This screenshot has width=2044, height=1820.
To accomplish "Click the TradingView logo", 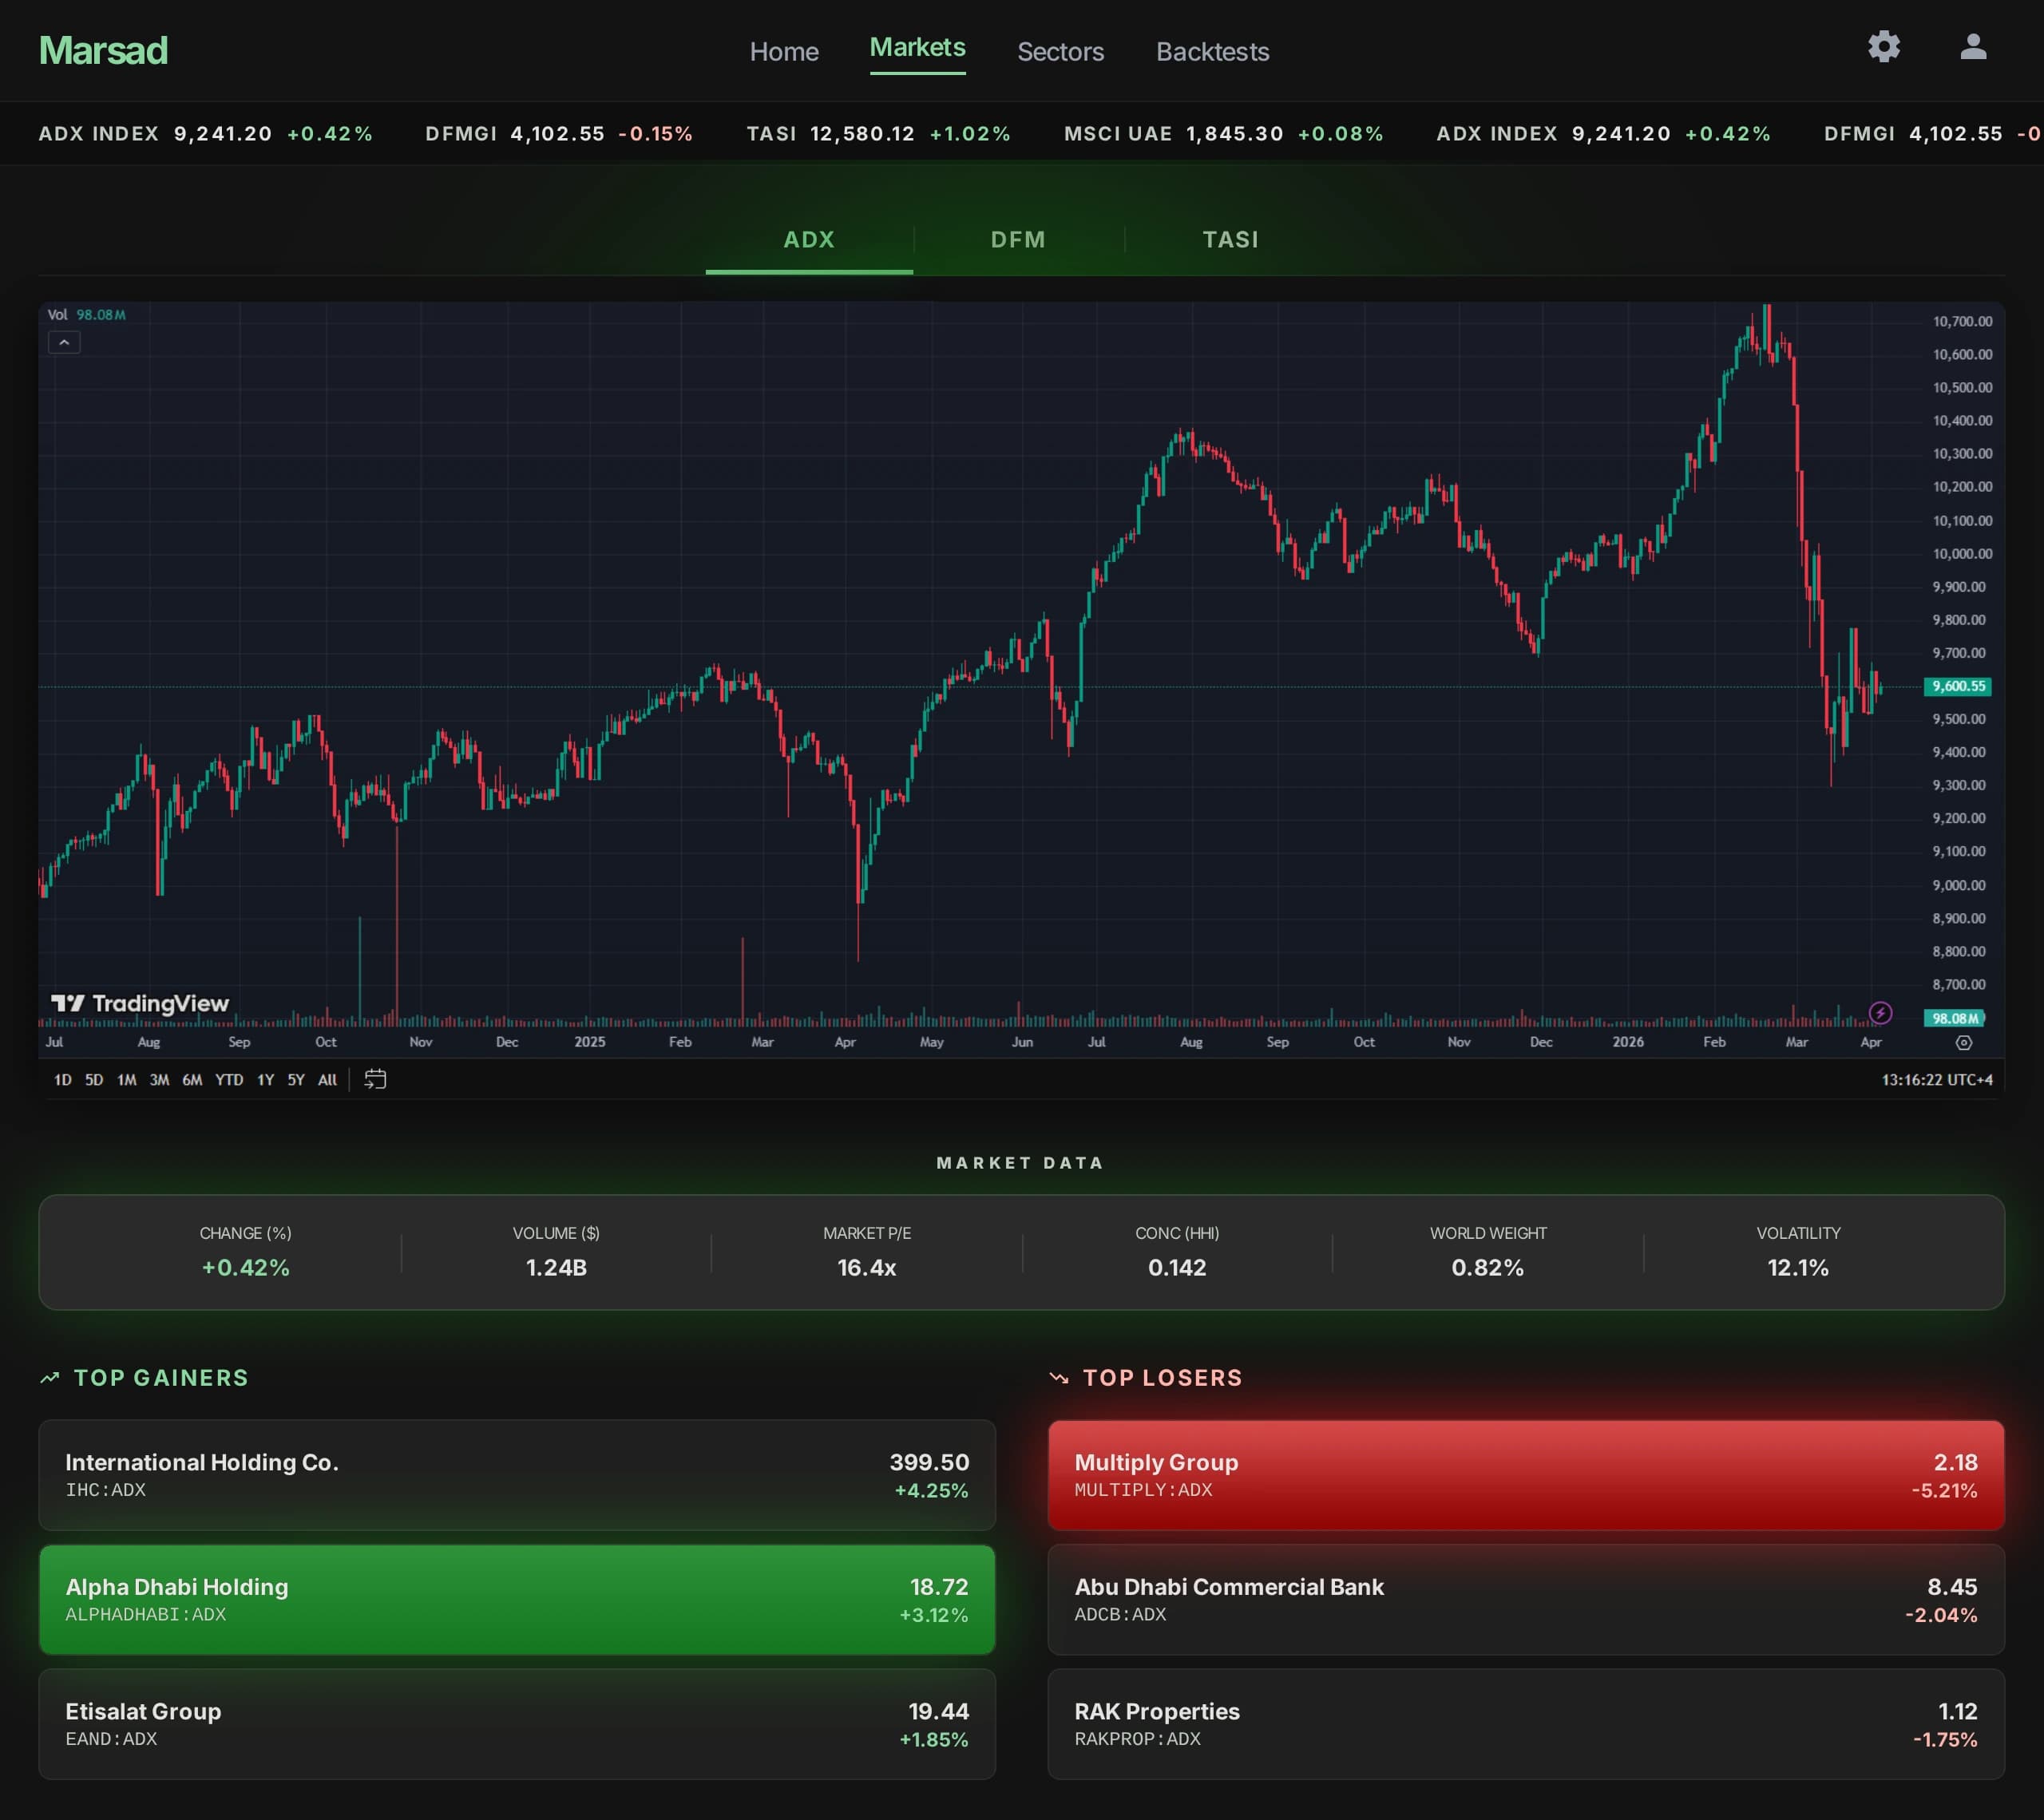I will [x=140, y=1003].
